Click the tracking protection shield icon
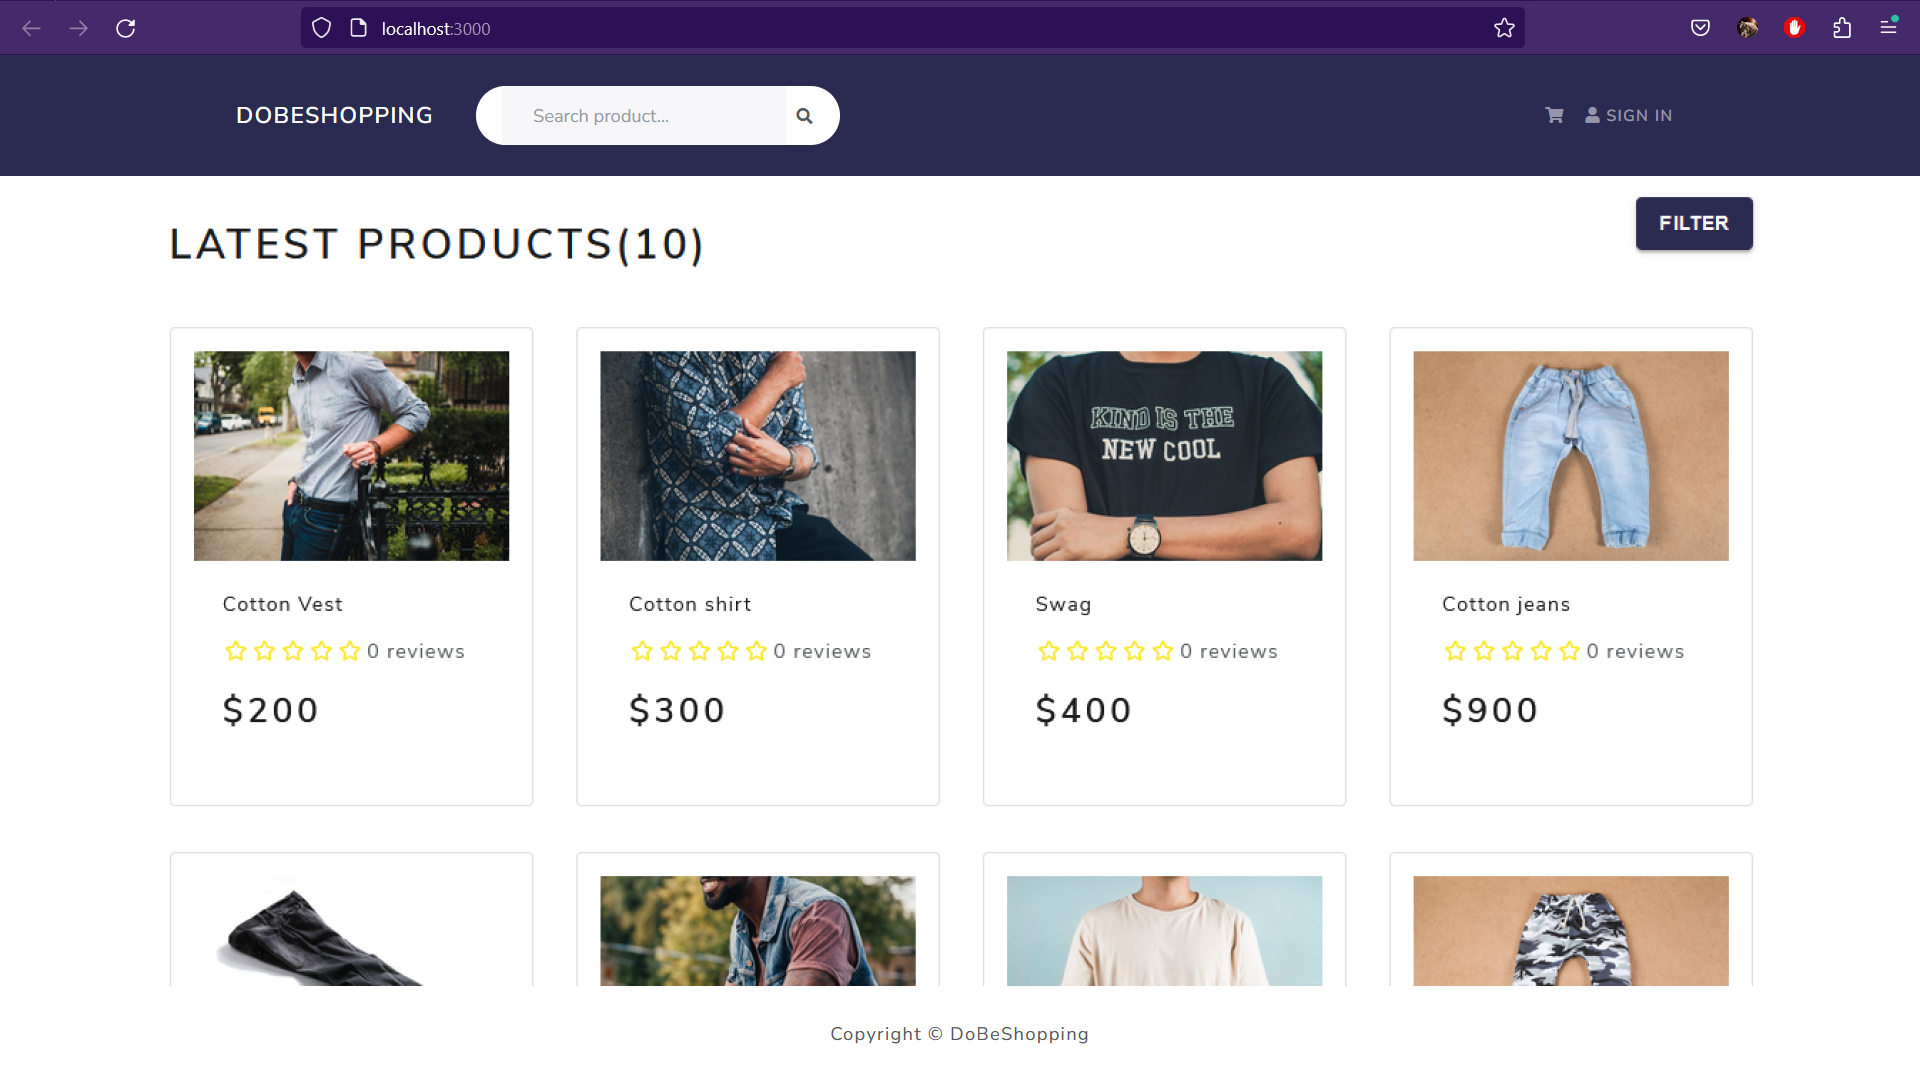Viewport: 1920px width, 1080px height. pyautogui.click(x=321, y=28)
